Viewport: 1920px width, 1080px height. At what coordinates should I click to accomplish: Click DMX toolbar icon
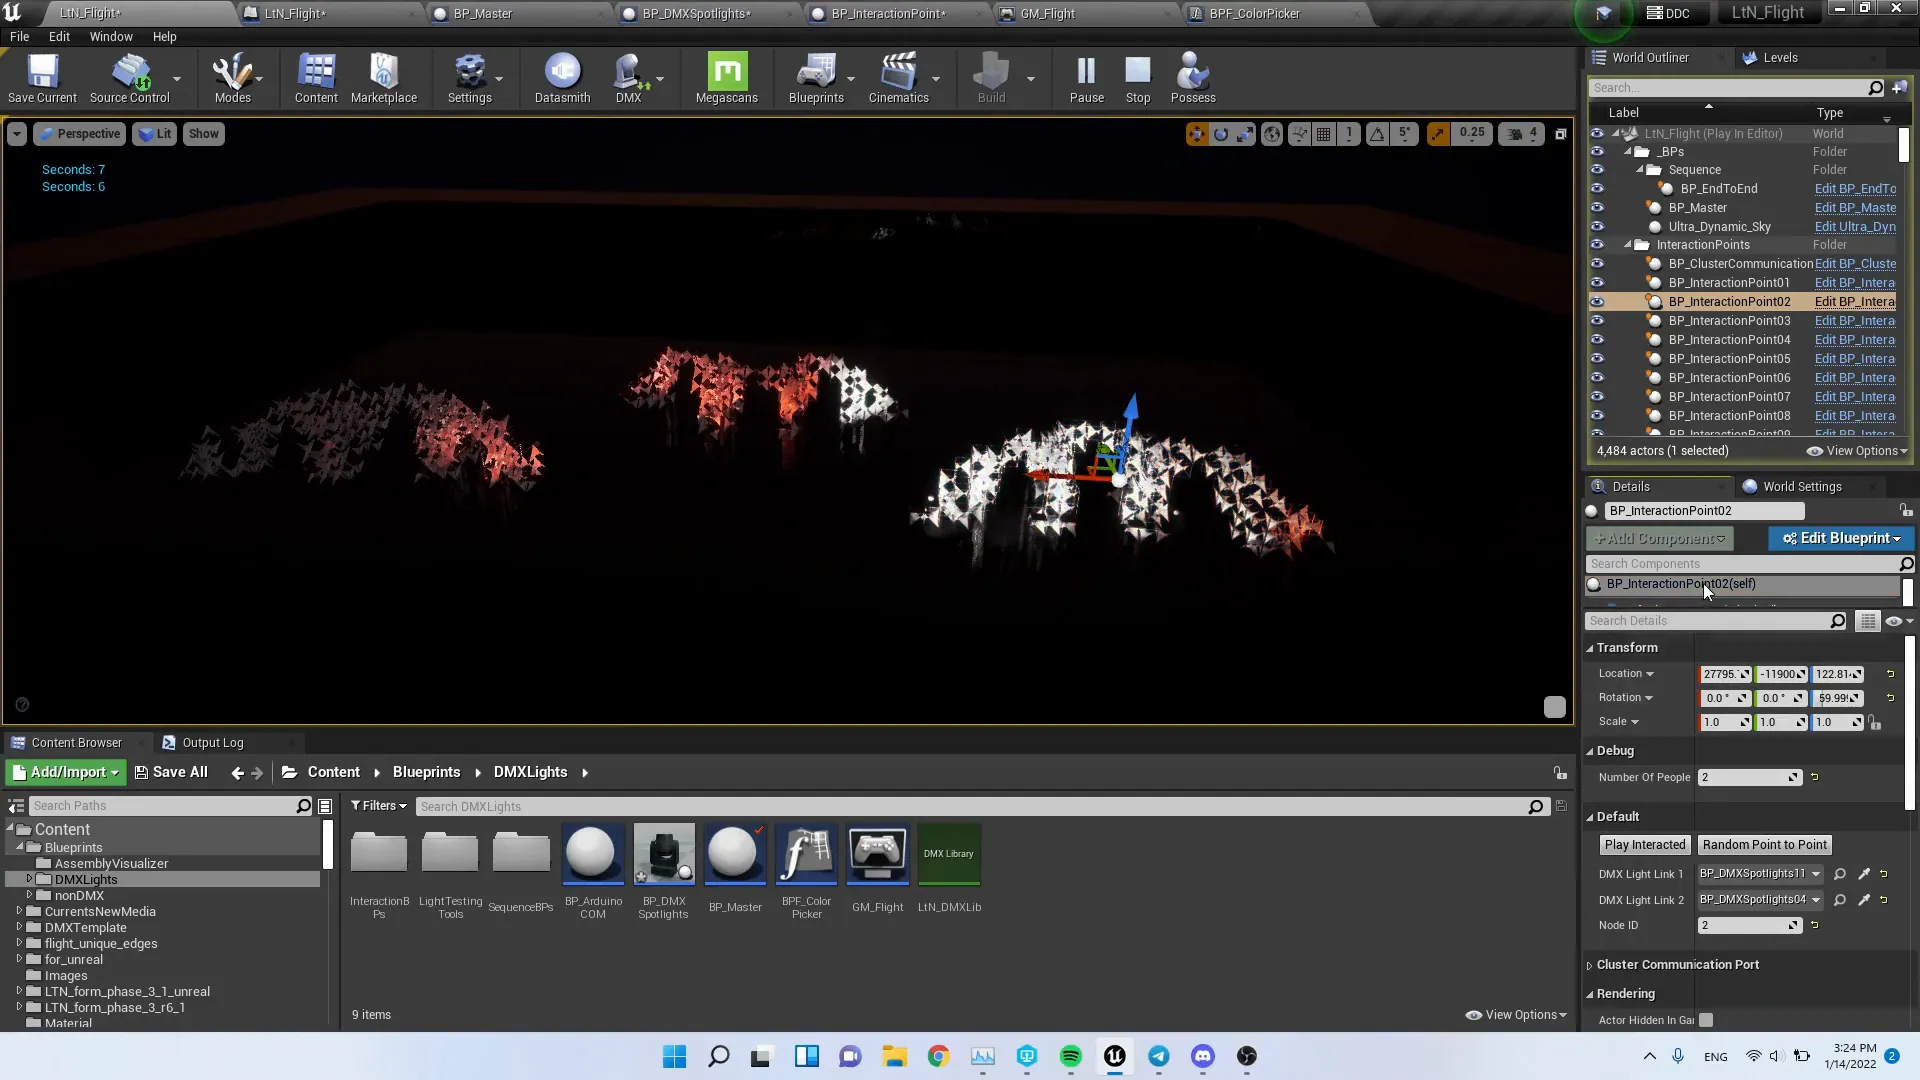point(628,78)
